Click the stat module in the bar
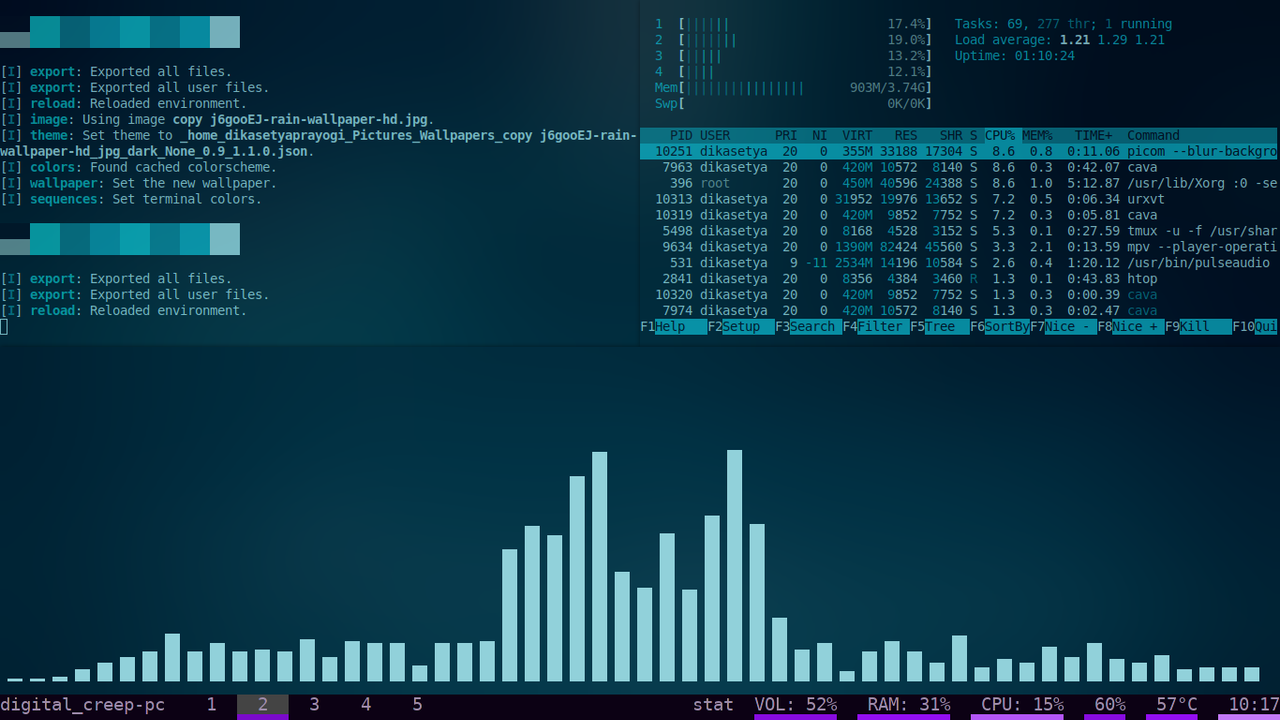This screenshot has width=1280, height=720. point(713,705)
